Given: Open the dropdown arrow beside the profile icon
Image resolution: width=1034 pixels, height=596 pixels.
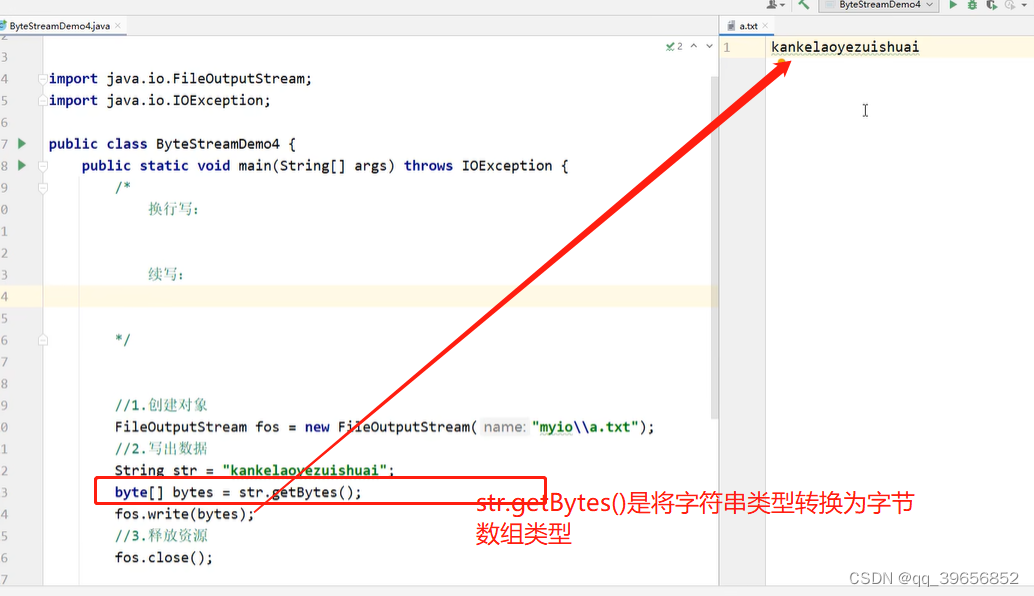Looking at the screenshot, I should 783,6.
